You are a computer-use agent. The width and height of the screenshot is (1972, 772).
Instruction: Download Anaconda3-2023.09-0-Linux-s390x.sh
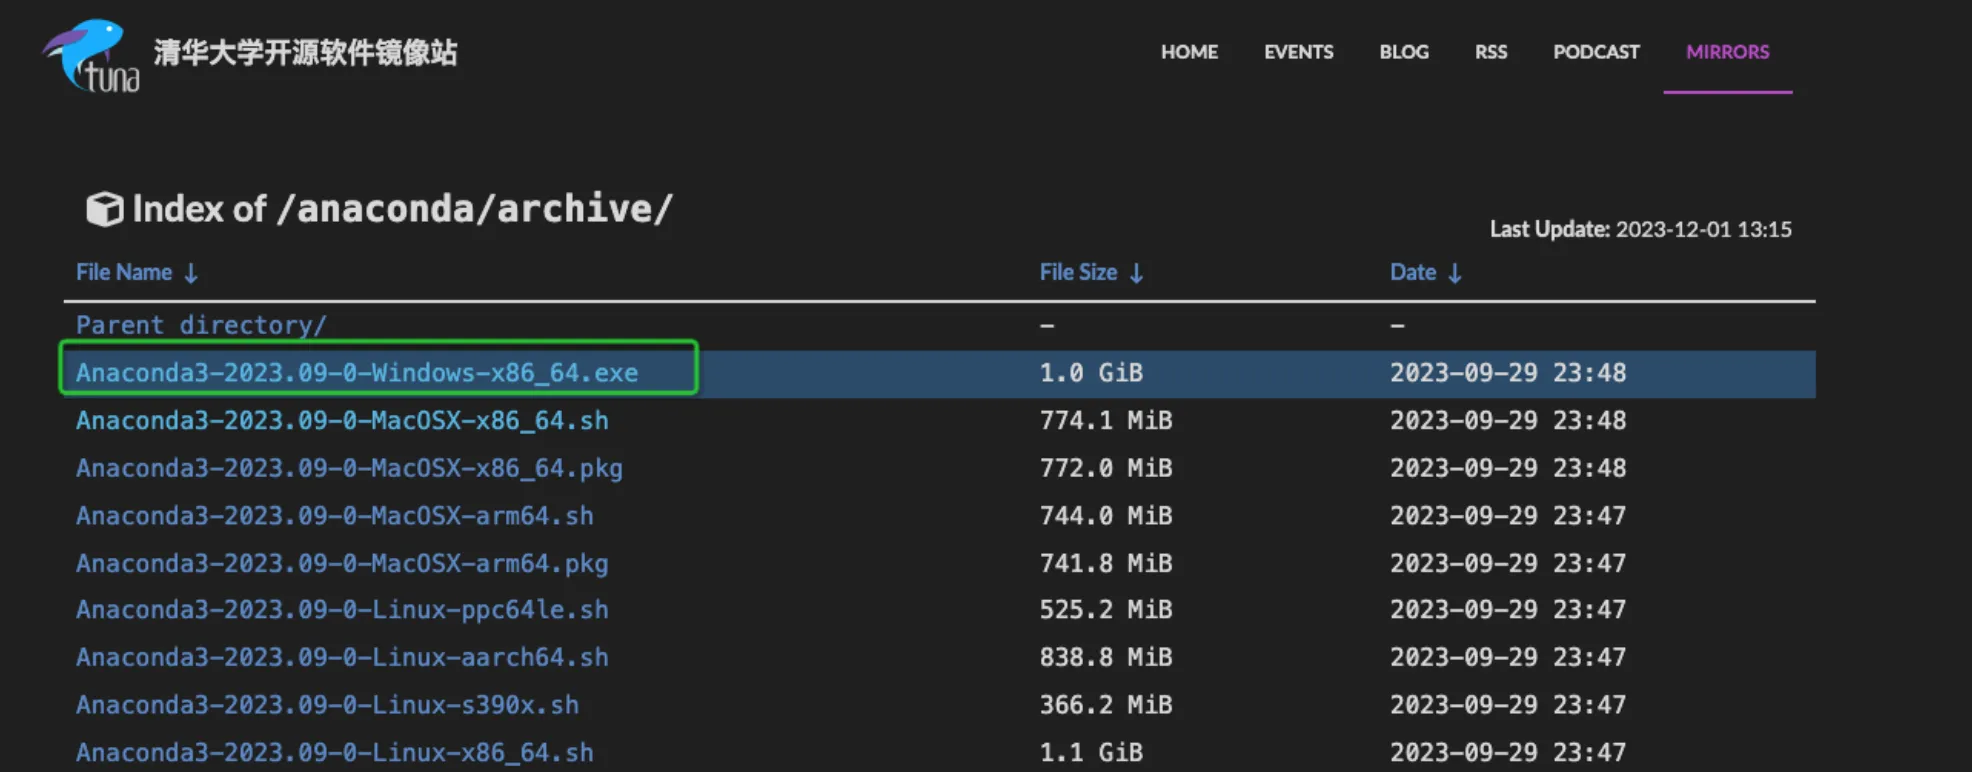click(327, 705)
